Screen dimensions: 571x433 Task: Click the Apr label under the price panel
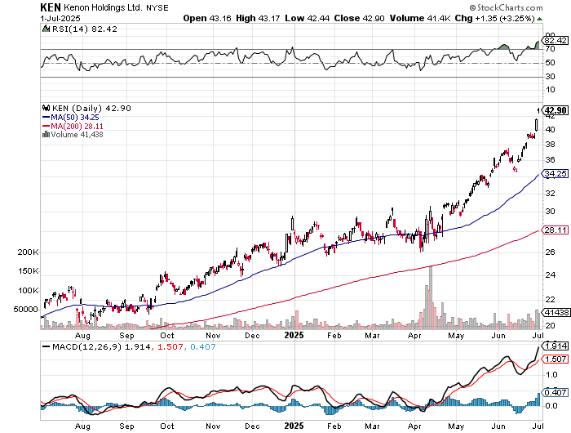tap(415, 335)
